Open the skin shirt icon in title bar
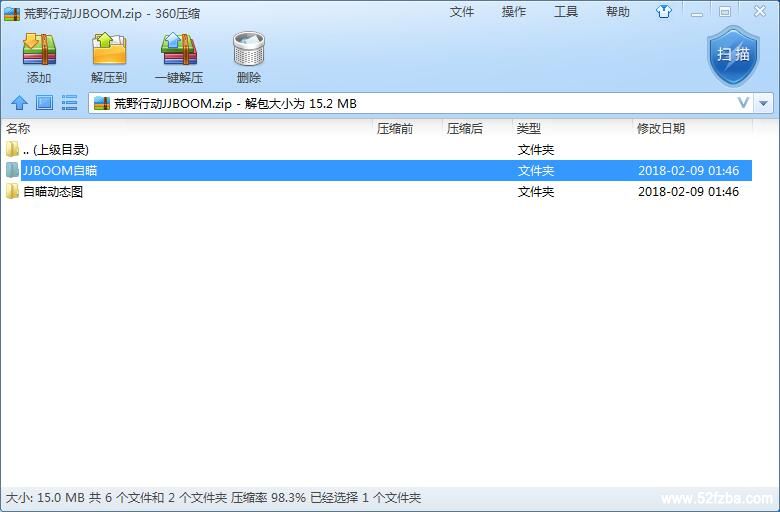 [x=664, y=12]
